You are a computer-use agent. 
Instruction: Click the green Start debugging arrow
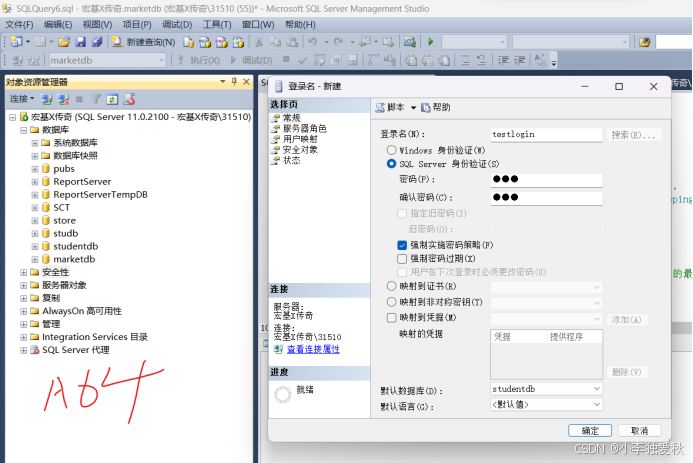(x=430, y=42)
